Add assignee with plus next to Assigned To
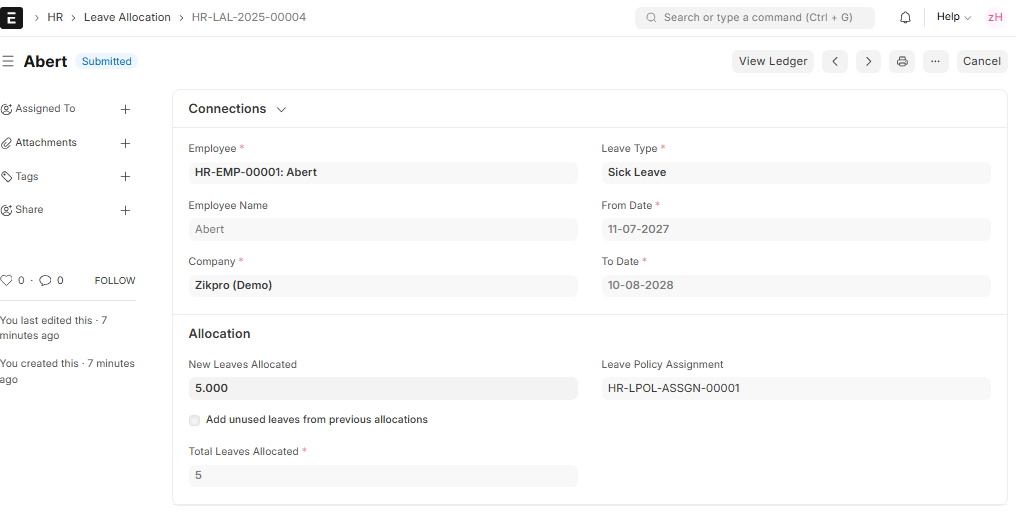This screenshot has width=1016, height=526. (x=126, y=109)
